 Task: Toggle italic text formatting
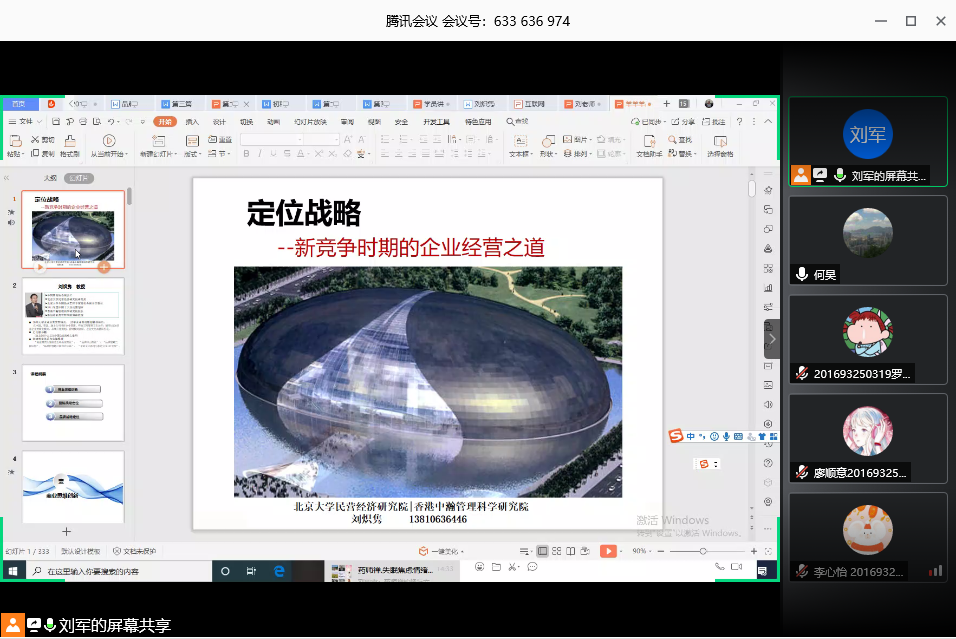(260, 154)
